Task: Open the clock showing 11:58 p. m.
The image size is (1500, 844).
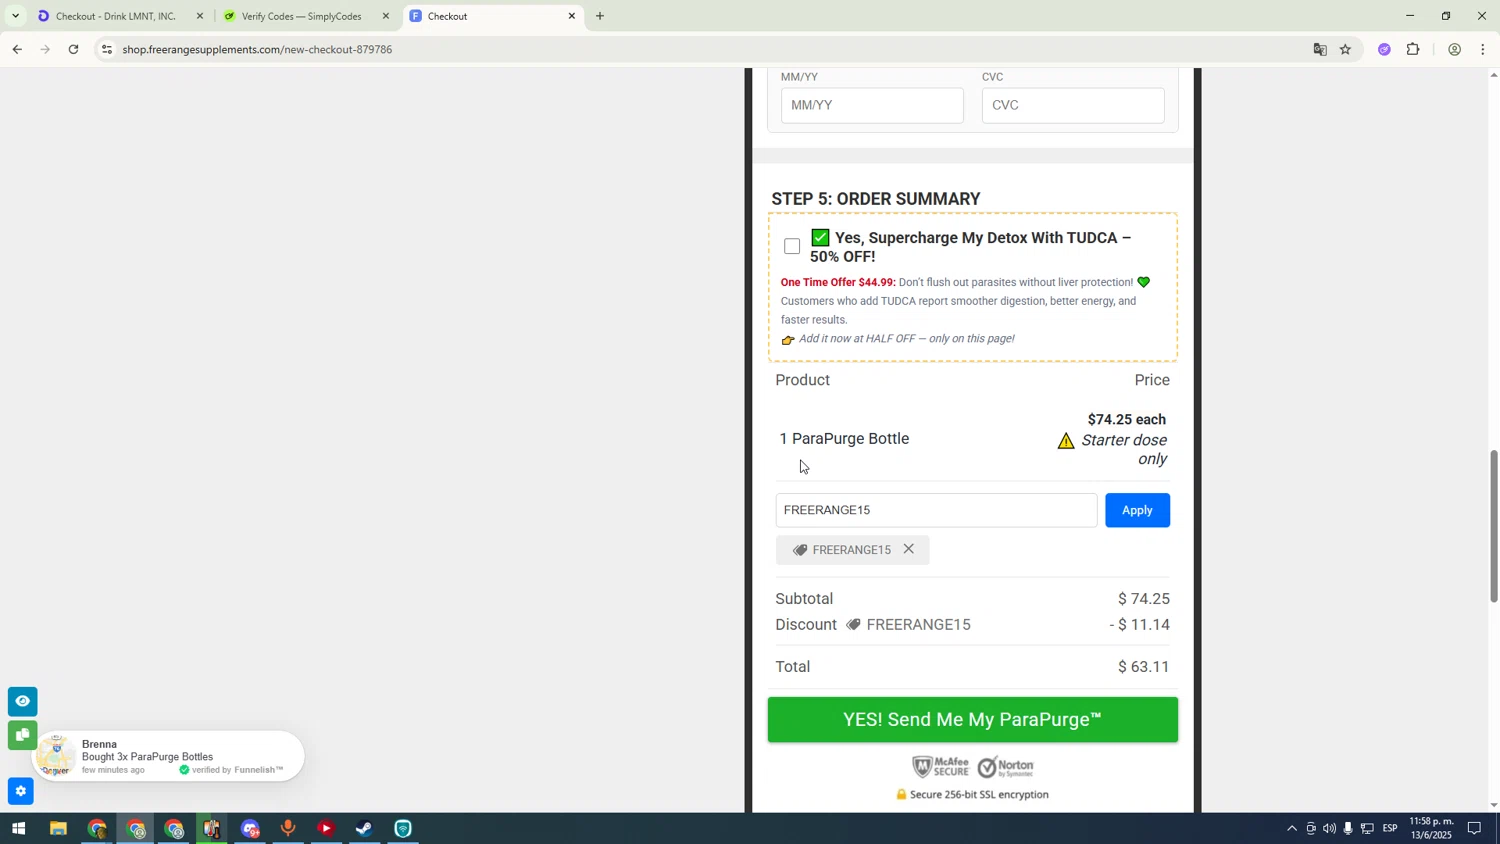Action: point(1431,828)
